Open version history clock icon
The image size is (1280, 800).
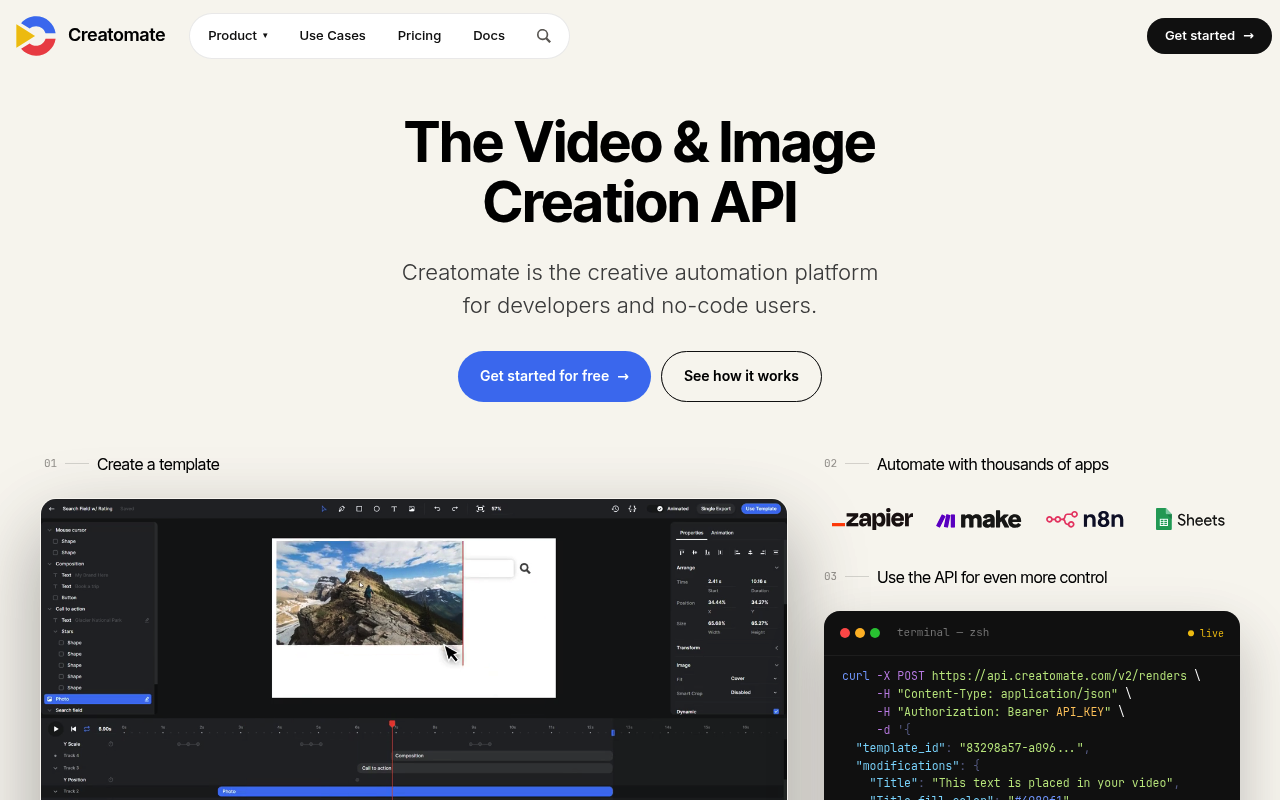[615, 509]
